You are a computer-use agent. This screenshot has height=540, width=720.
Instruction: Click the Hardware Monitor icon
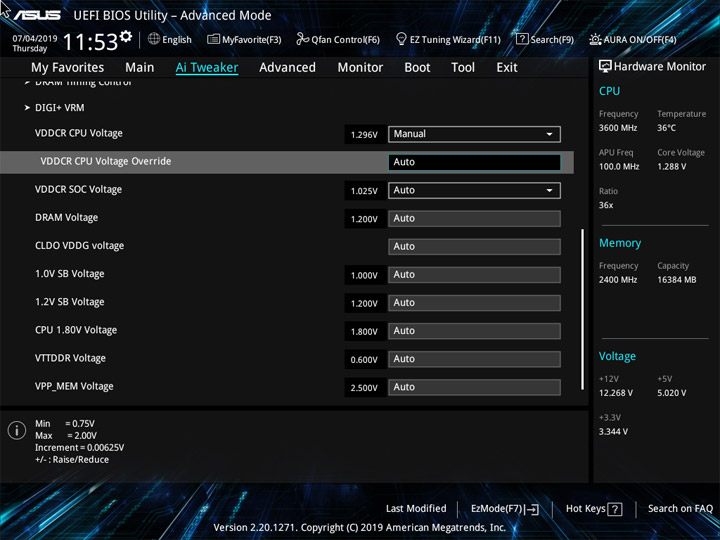coord(605,67)
